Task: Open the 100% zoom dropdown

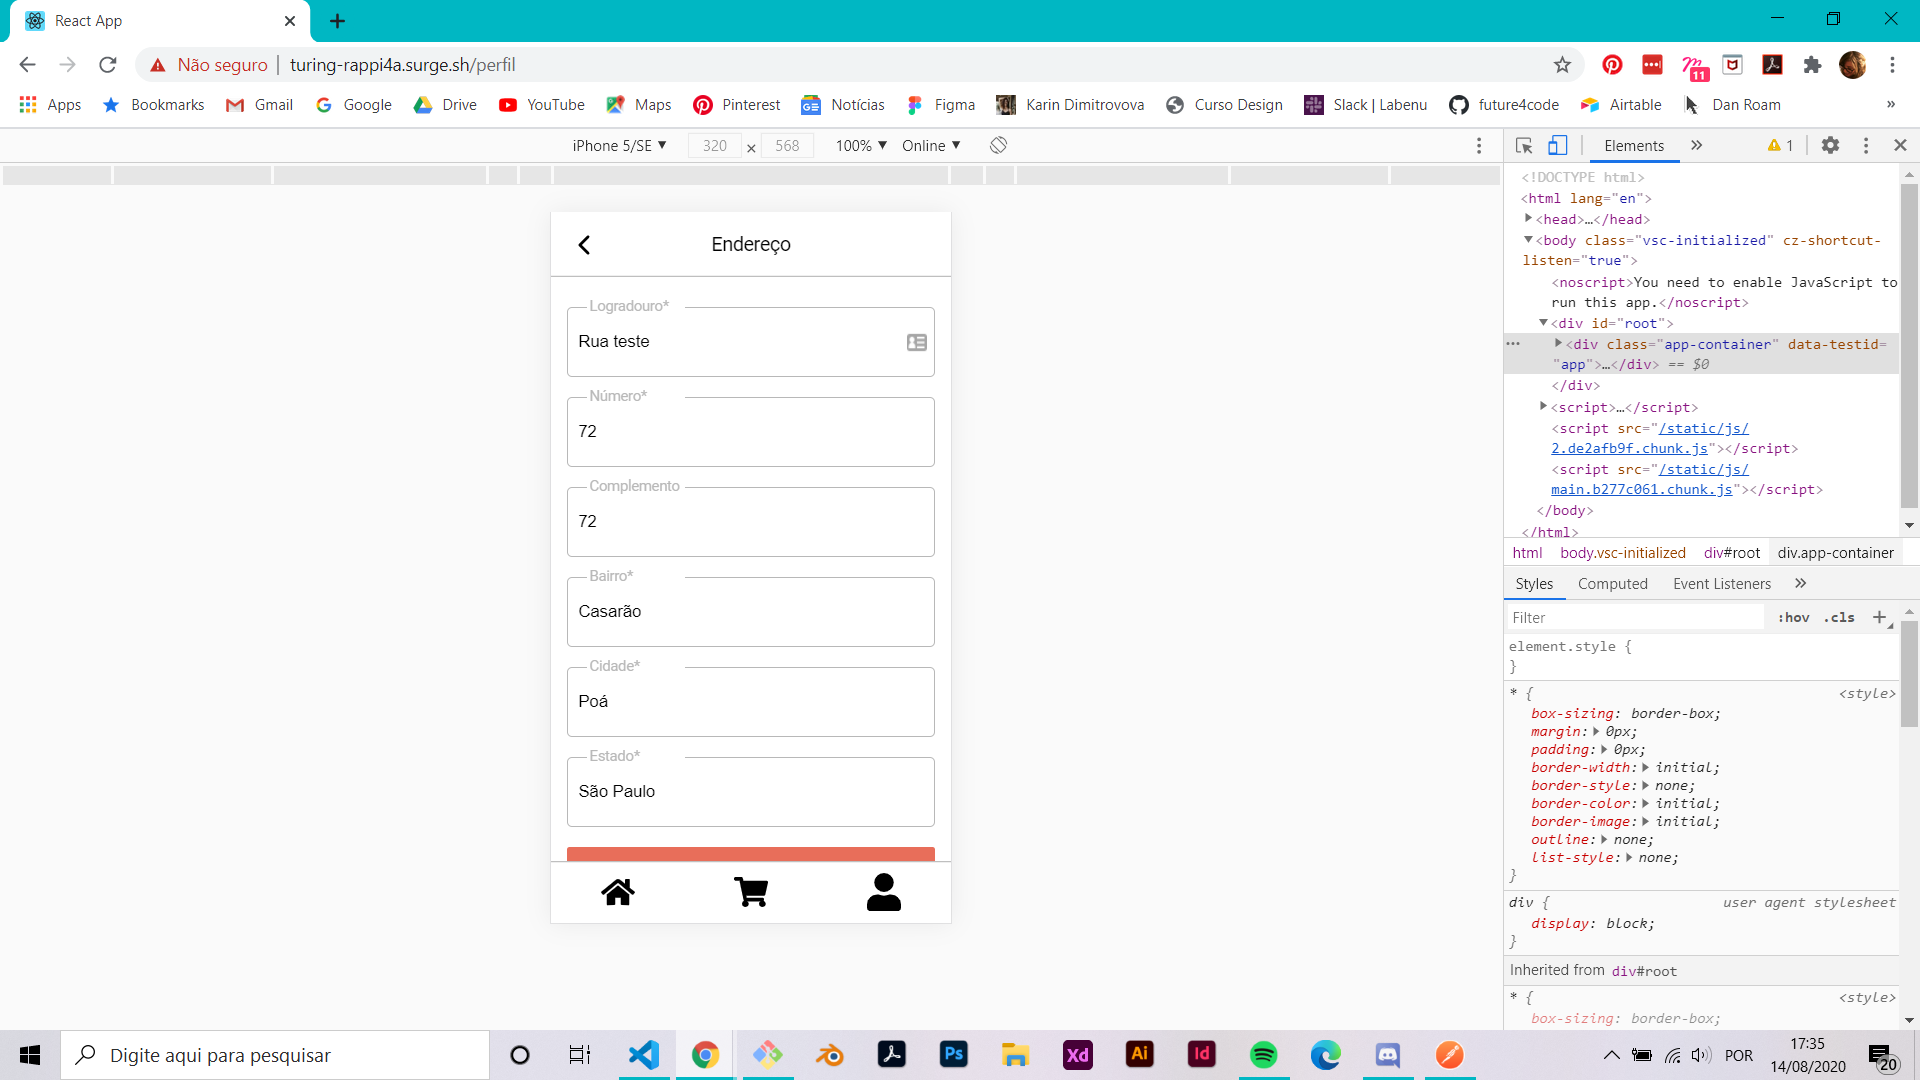Action: [861, 146]
